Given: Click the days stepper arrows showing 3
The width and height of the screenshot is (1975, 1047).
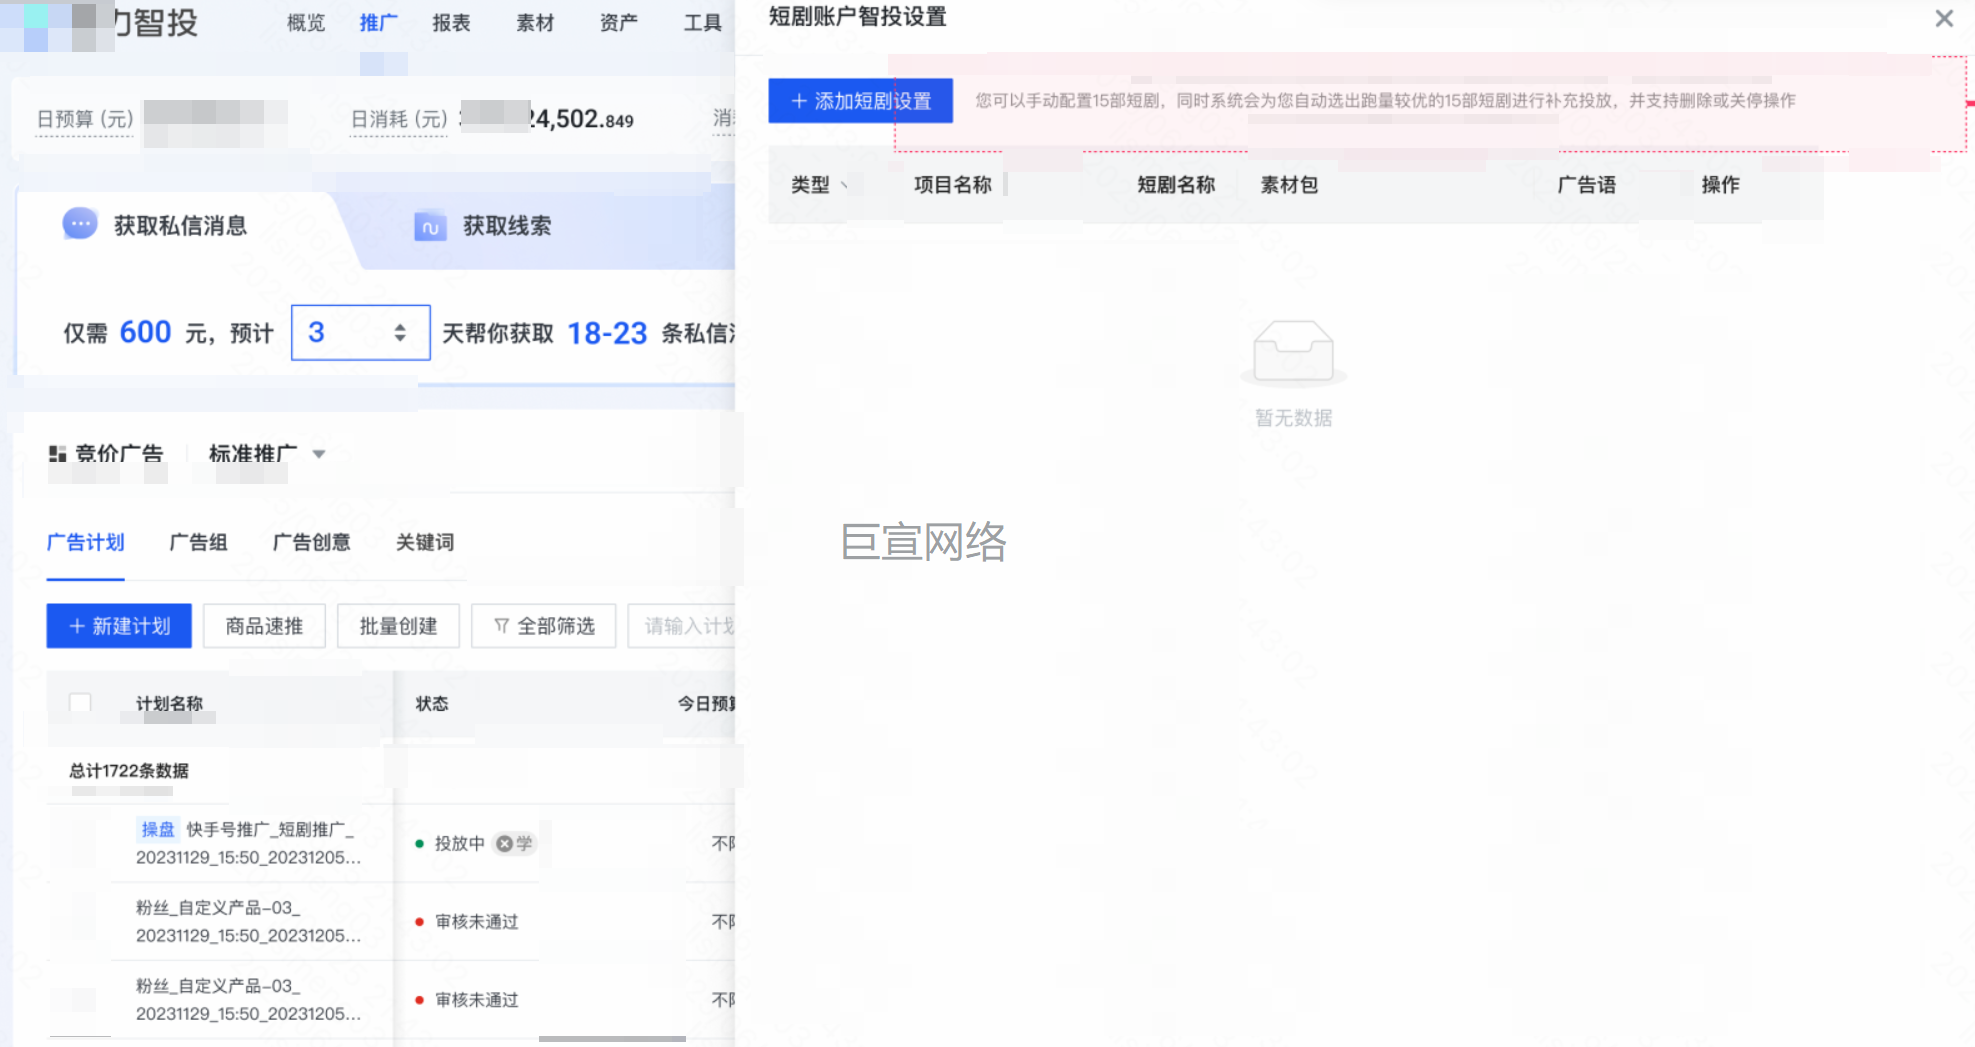Looking at the screenshot, I should point(400,333).
